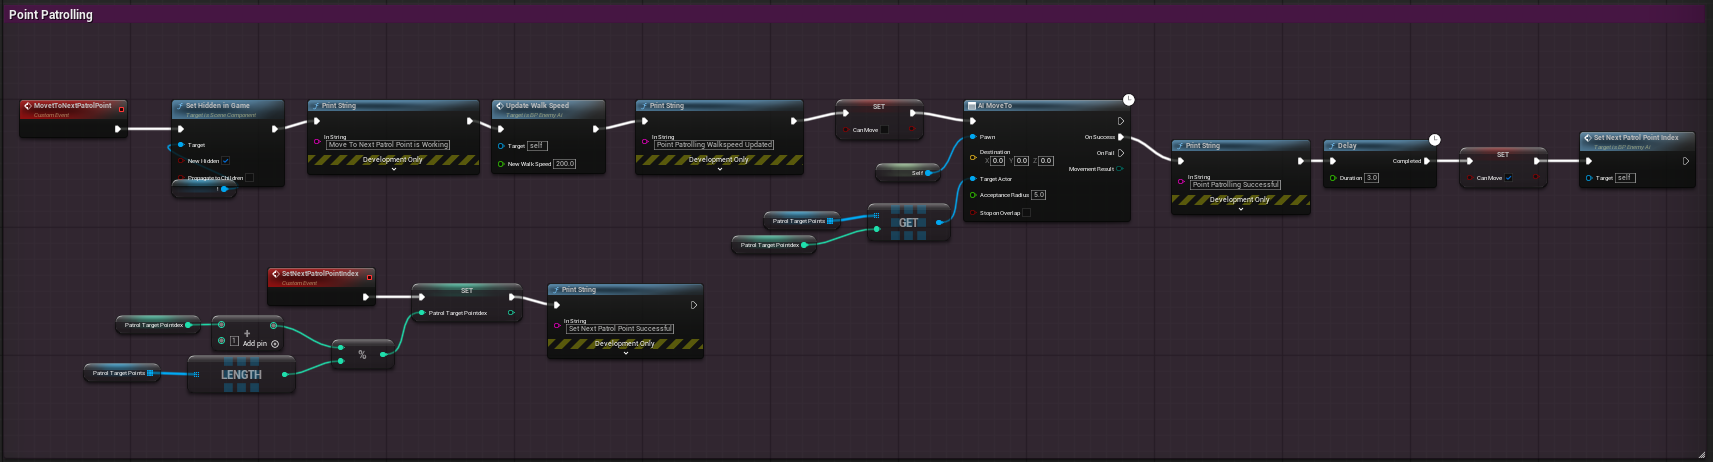Toggle the New Hidden checkbox

pyautogui.click(x=225, y=160)
